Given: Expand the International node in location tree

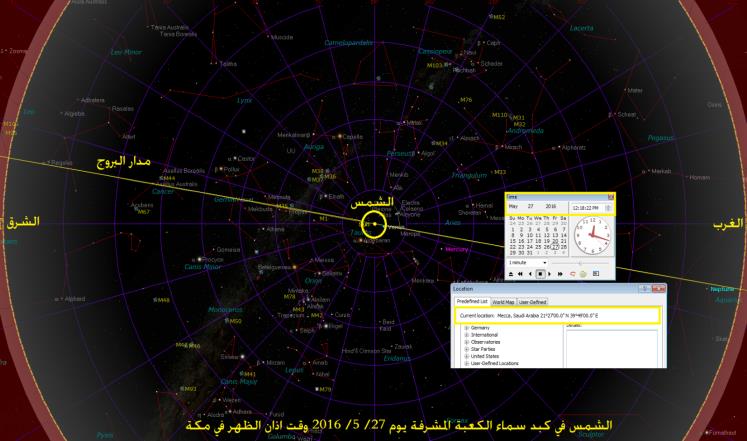Looking at the screenshot, I should (x=466, y=335).
